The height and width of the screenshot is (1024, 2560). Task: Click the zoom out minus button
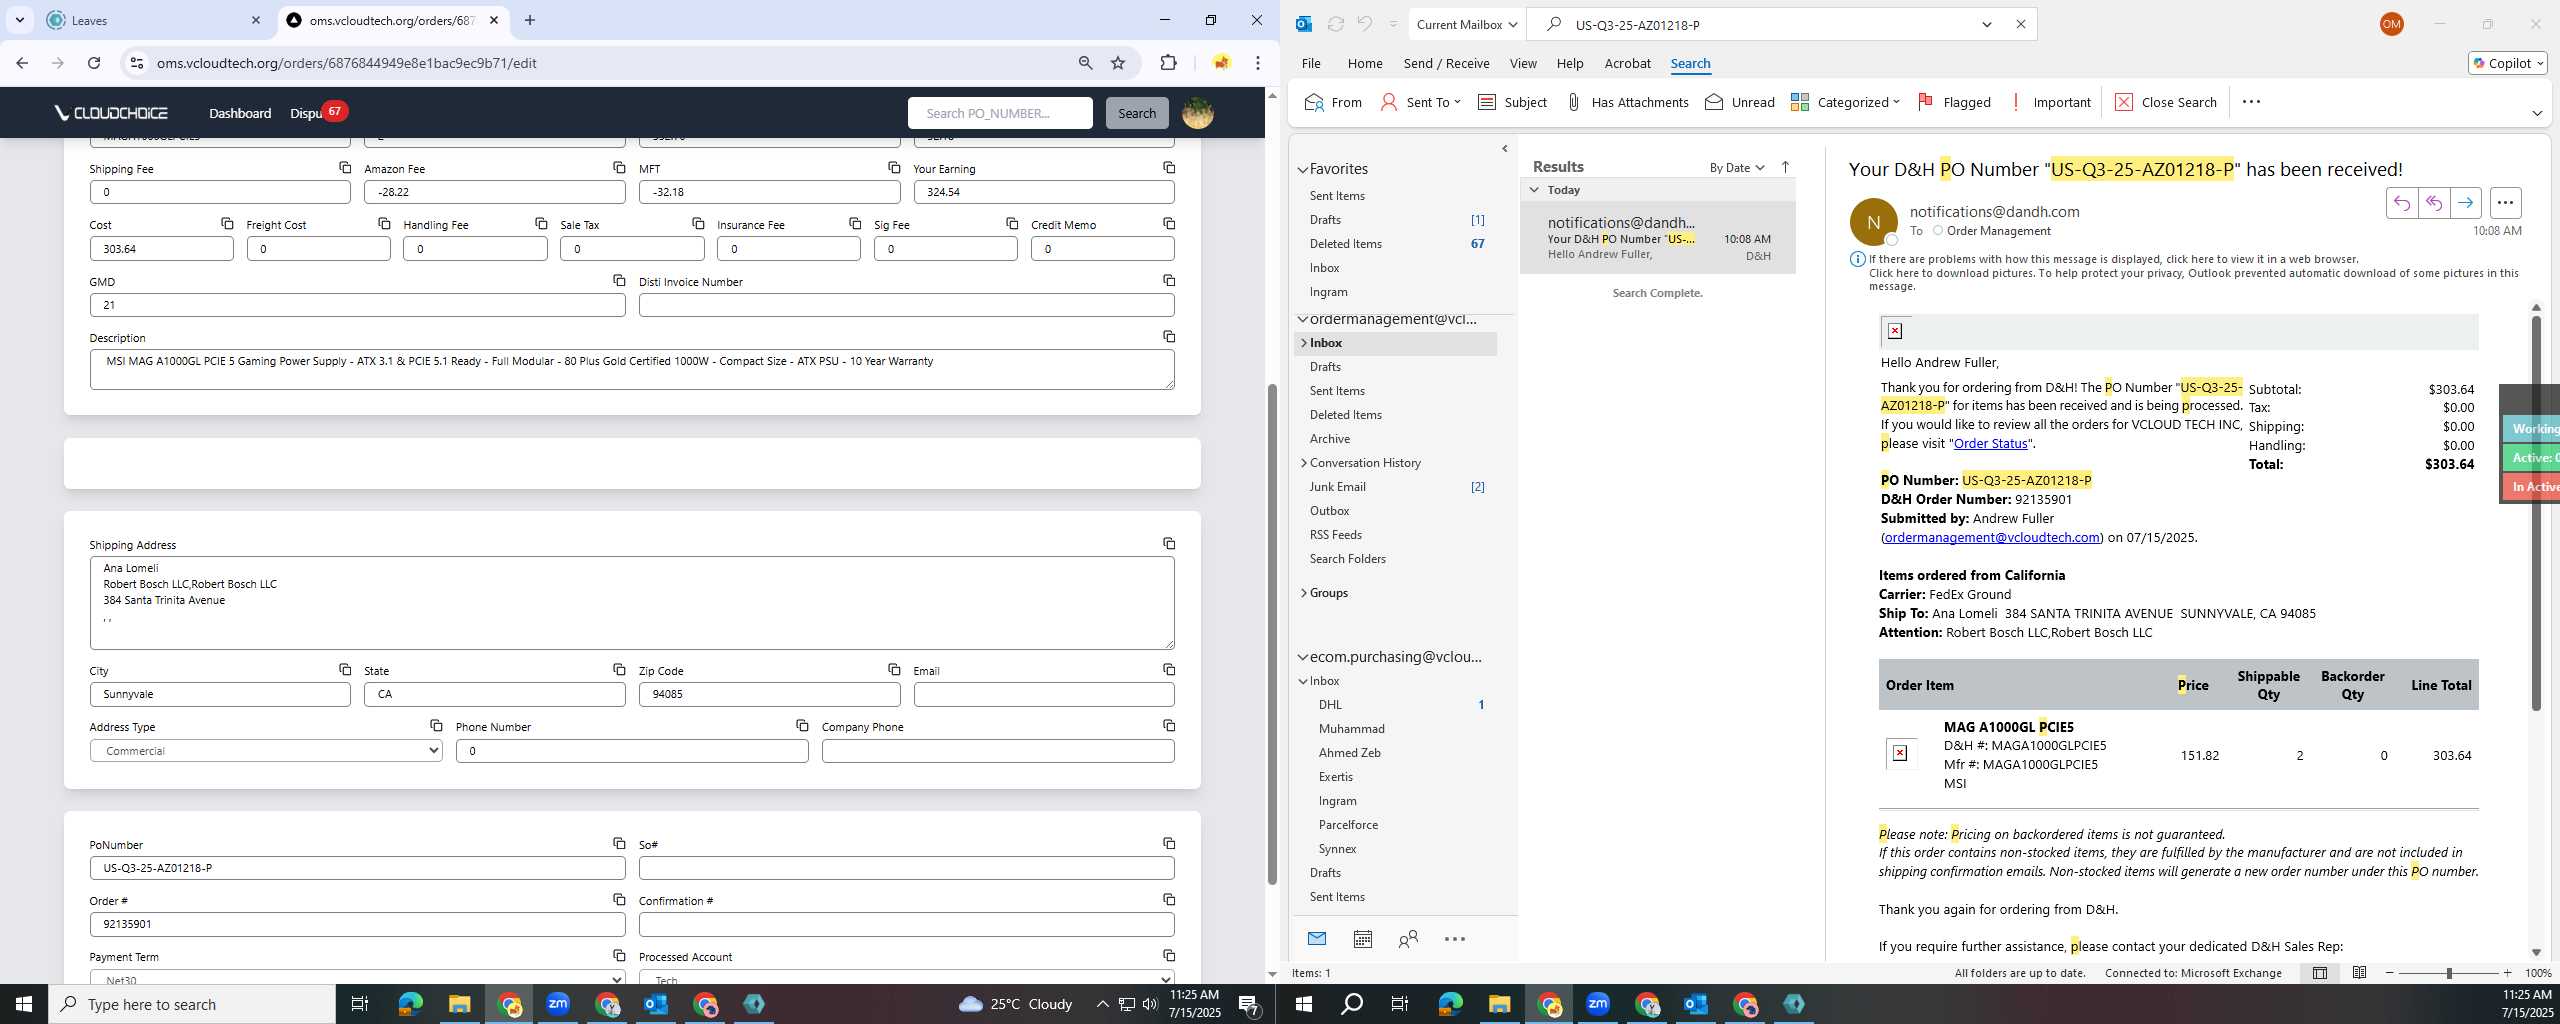(2390, 973)
